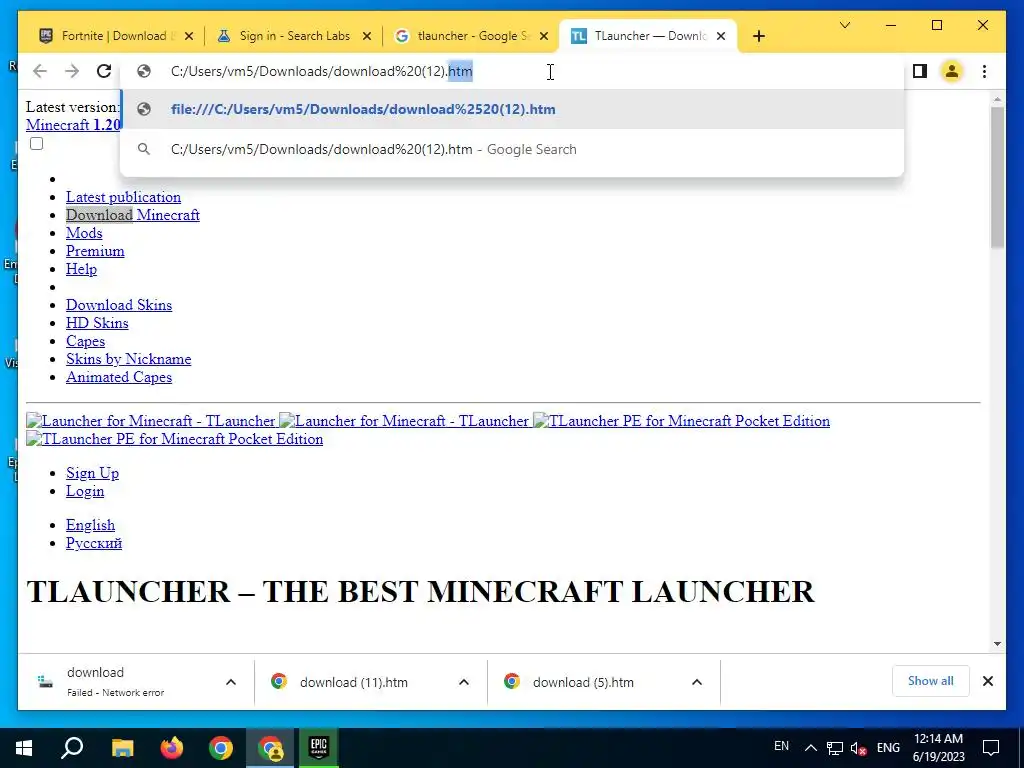Viewport: 1024px width, 768px height.
Task: Click first Launcher for Minecraft - TLauncher image link
Action: (x=151, y=421)
